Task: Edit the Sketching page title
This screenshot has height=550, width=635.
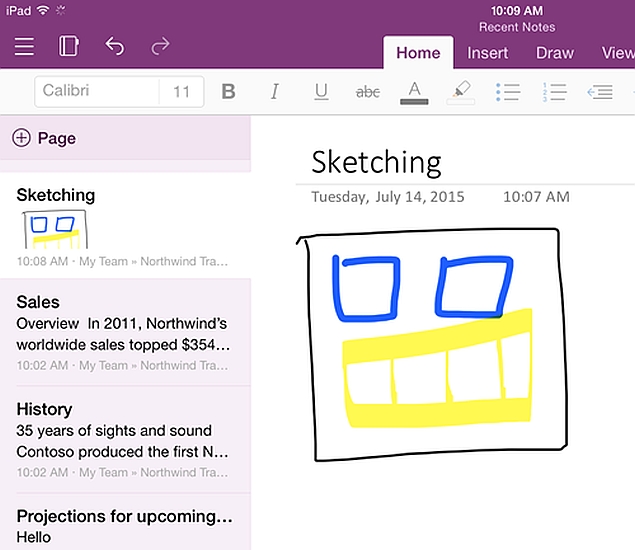Action: coord(376,162)
